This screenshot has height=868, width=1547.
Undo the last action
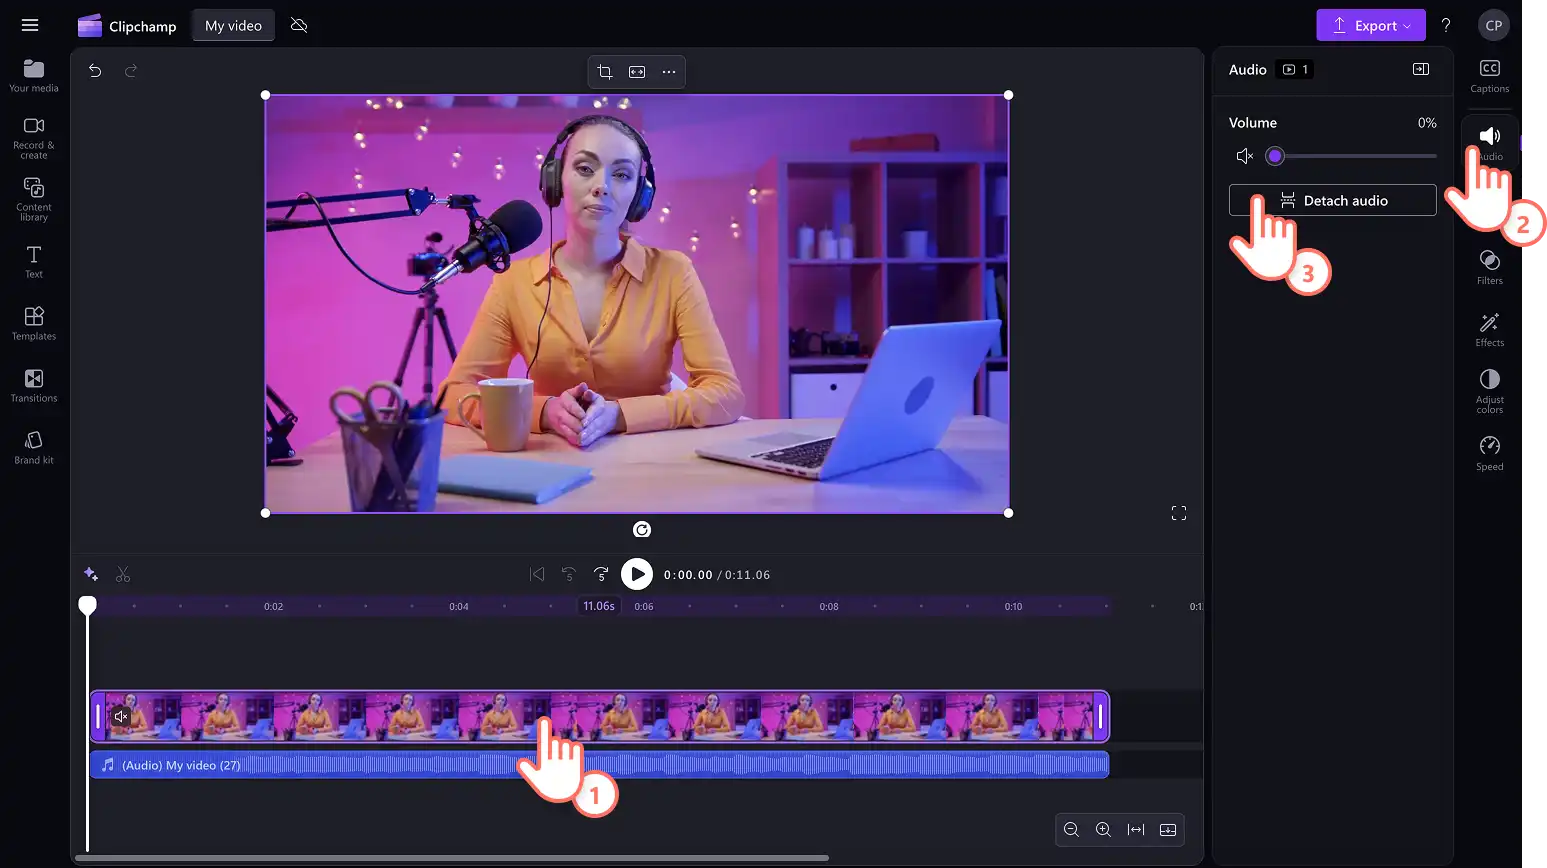point(95,71)
